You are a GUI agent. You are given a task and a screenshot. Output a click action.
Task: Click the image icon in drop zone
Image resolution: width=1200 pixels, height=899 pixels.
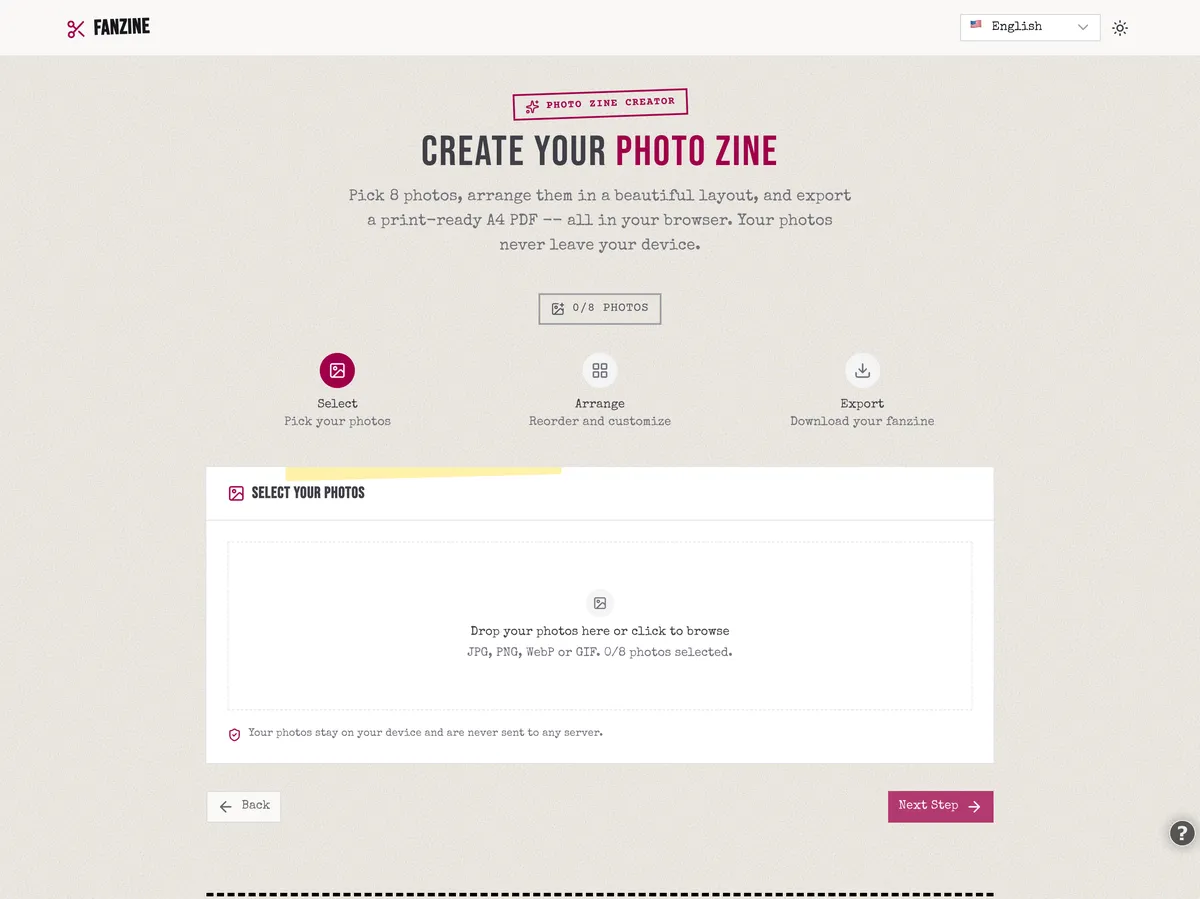coord(600,603)
